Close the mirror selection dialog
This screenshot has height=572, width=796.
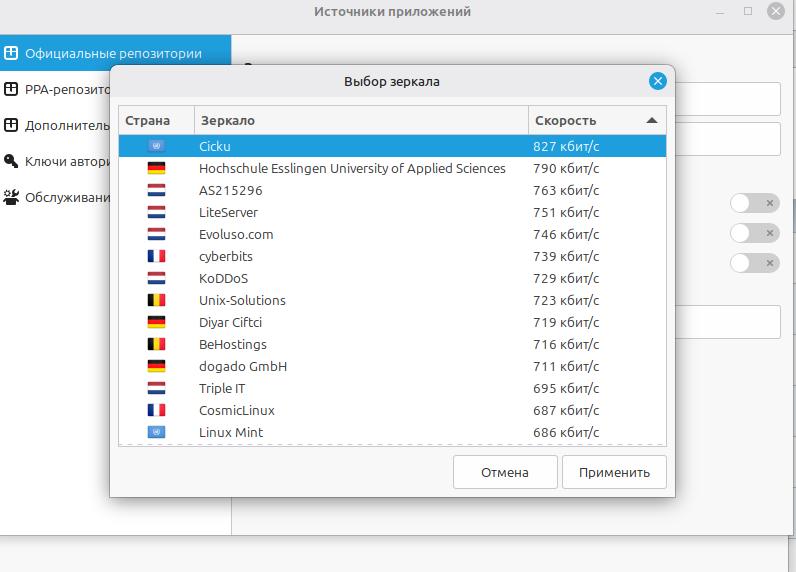(657, 82)
